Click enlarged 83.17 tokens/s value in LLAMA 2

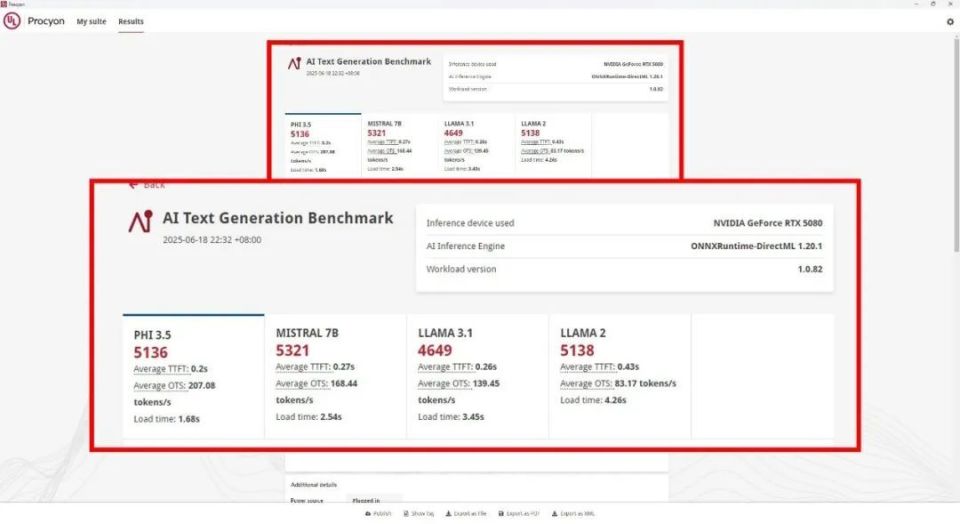(645, 384)
